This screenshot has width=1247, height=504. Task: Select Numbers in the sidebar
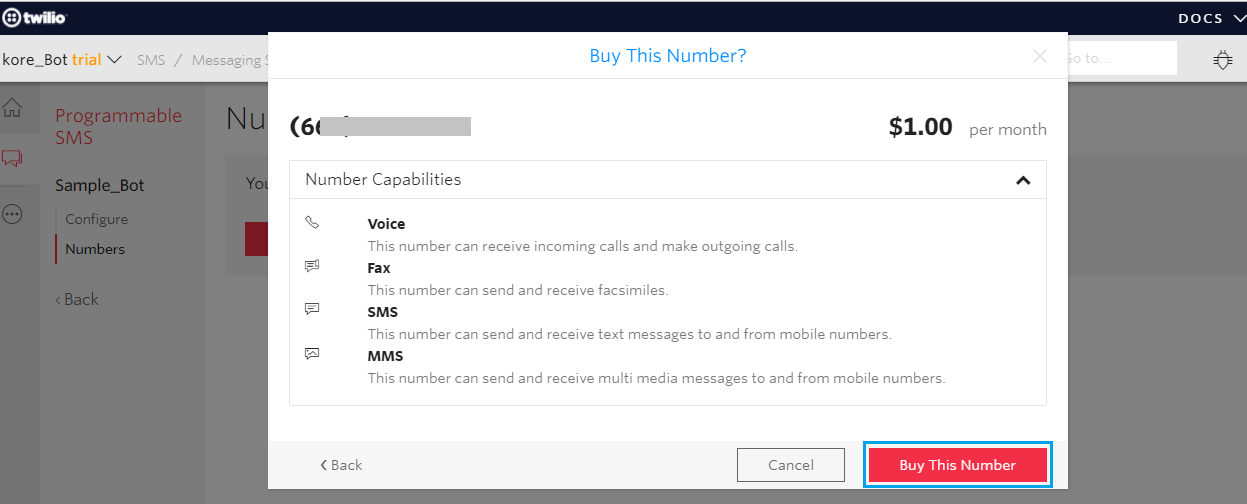click(x=95, y=249)
